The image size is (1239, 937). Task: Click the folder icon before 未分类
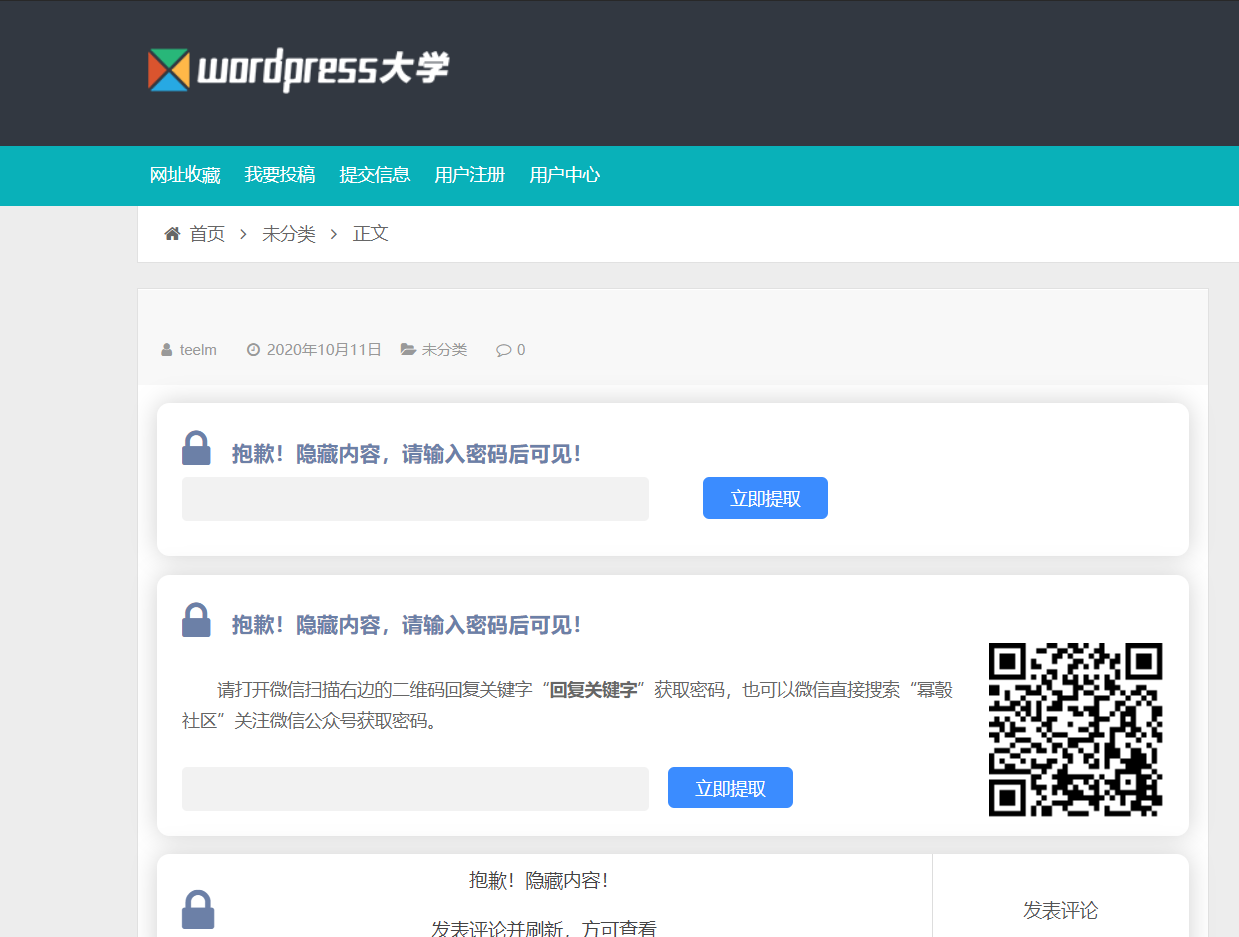(406, 349)
